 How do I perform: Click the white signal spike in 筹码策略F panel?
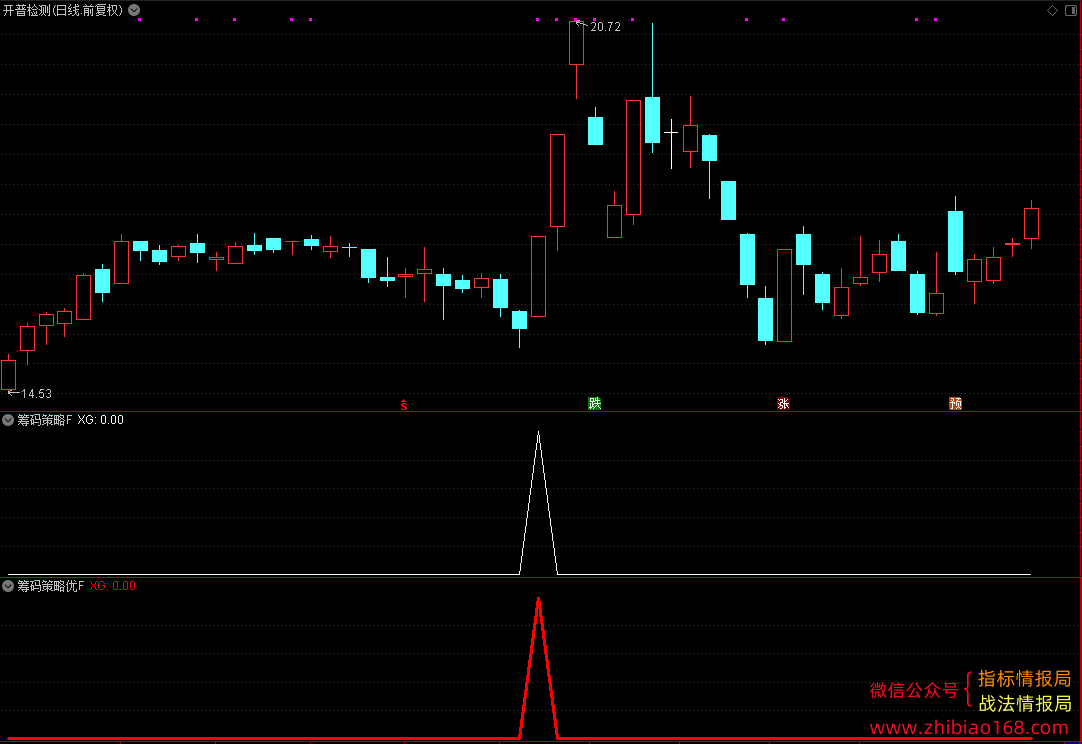(x=538, y=504)
